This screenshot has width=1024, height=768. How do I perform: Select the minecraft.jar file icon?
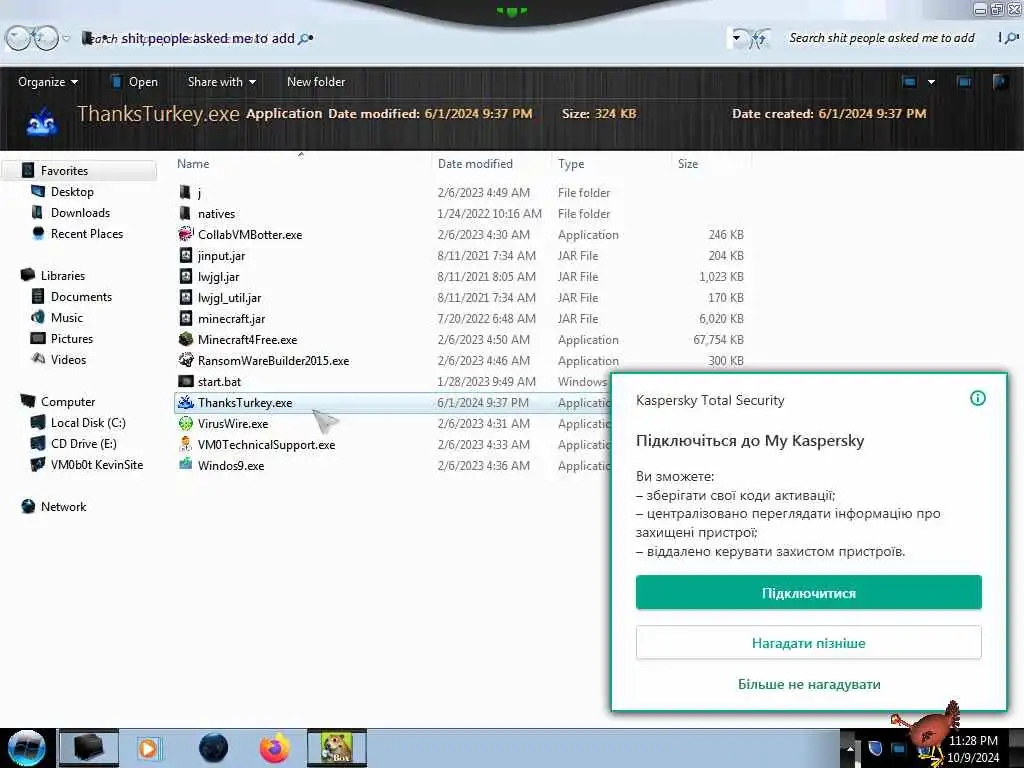(186, 318)
